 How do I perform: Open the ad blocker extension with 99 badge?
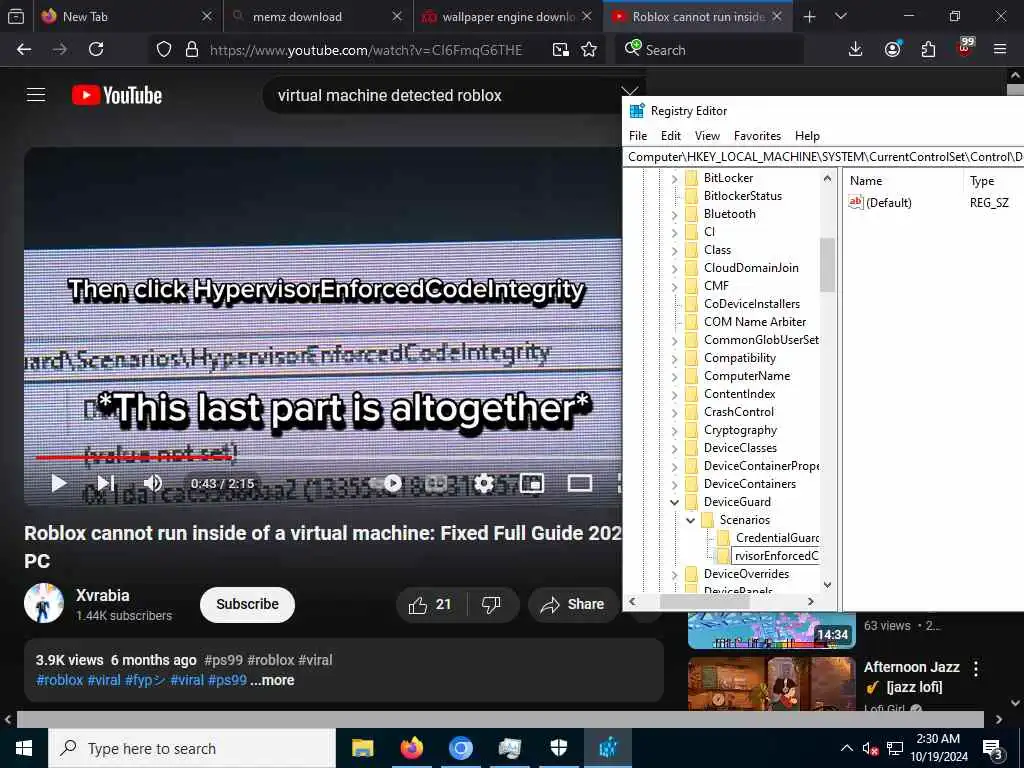965,48
